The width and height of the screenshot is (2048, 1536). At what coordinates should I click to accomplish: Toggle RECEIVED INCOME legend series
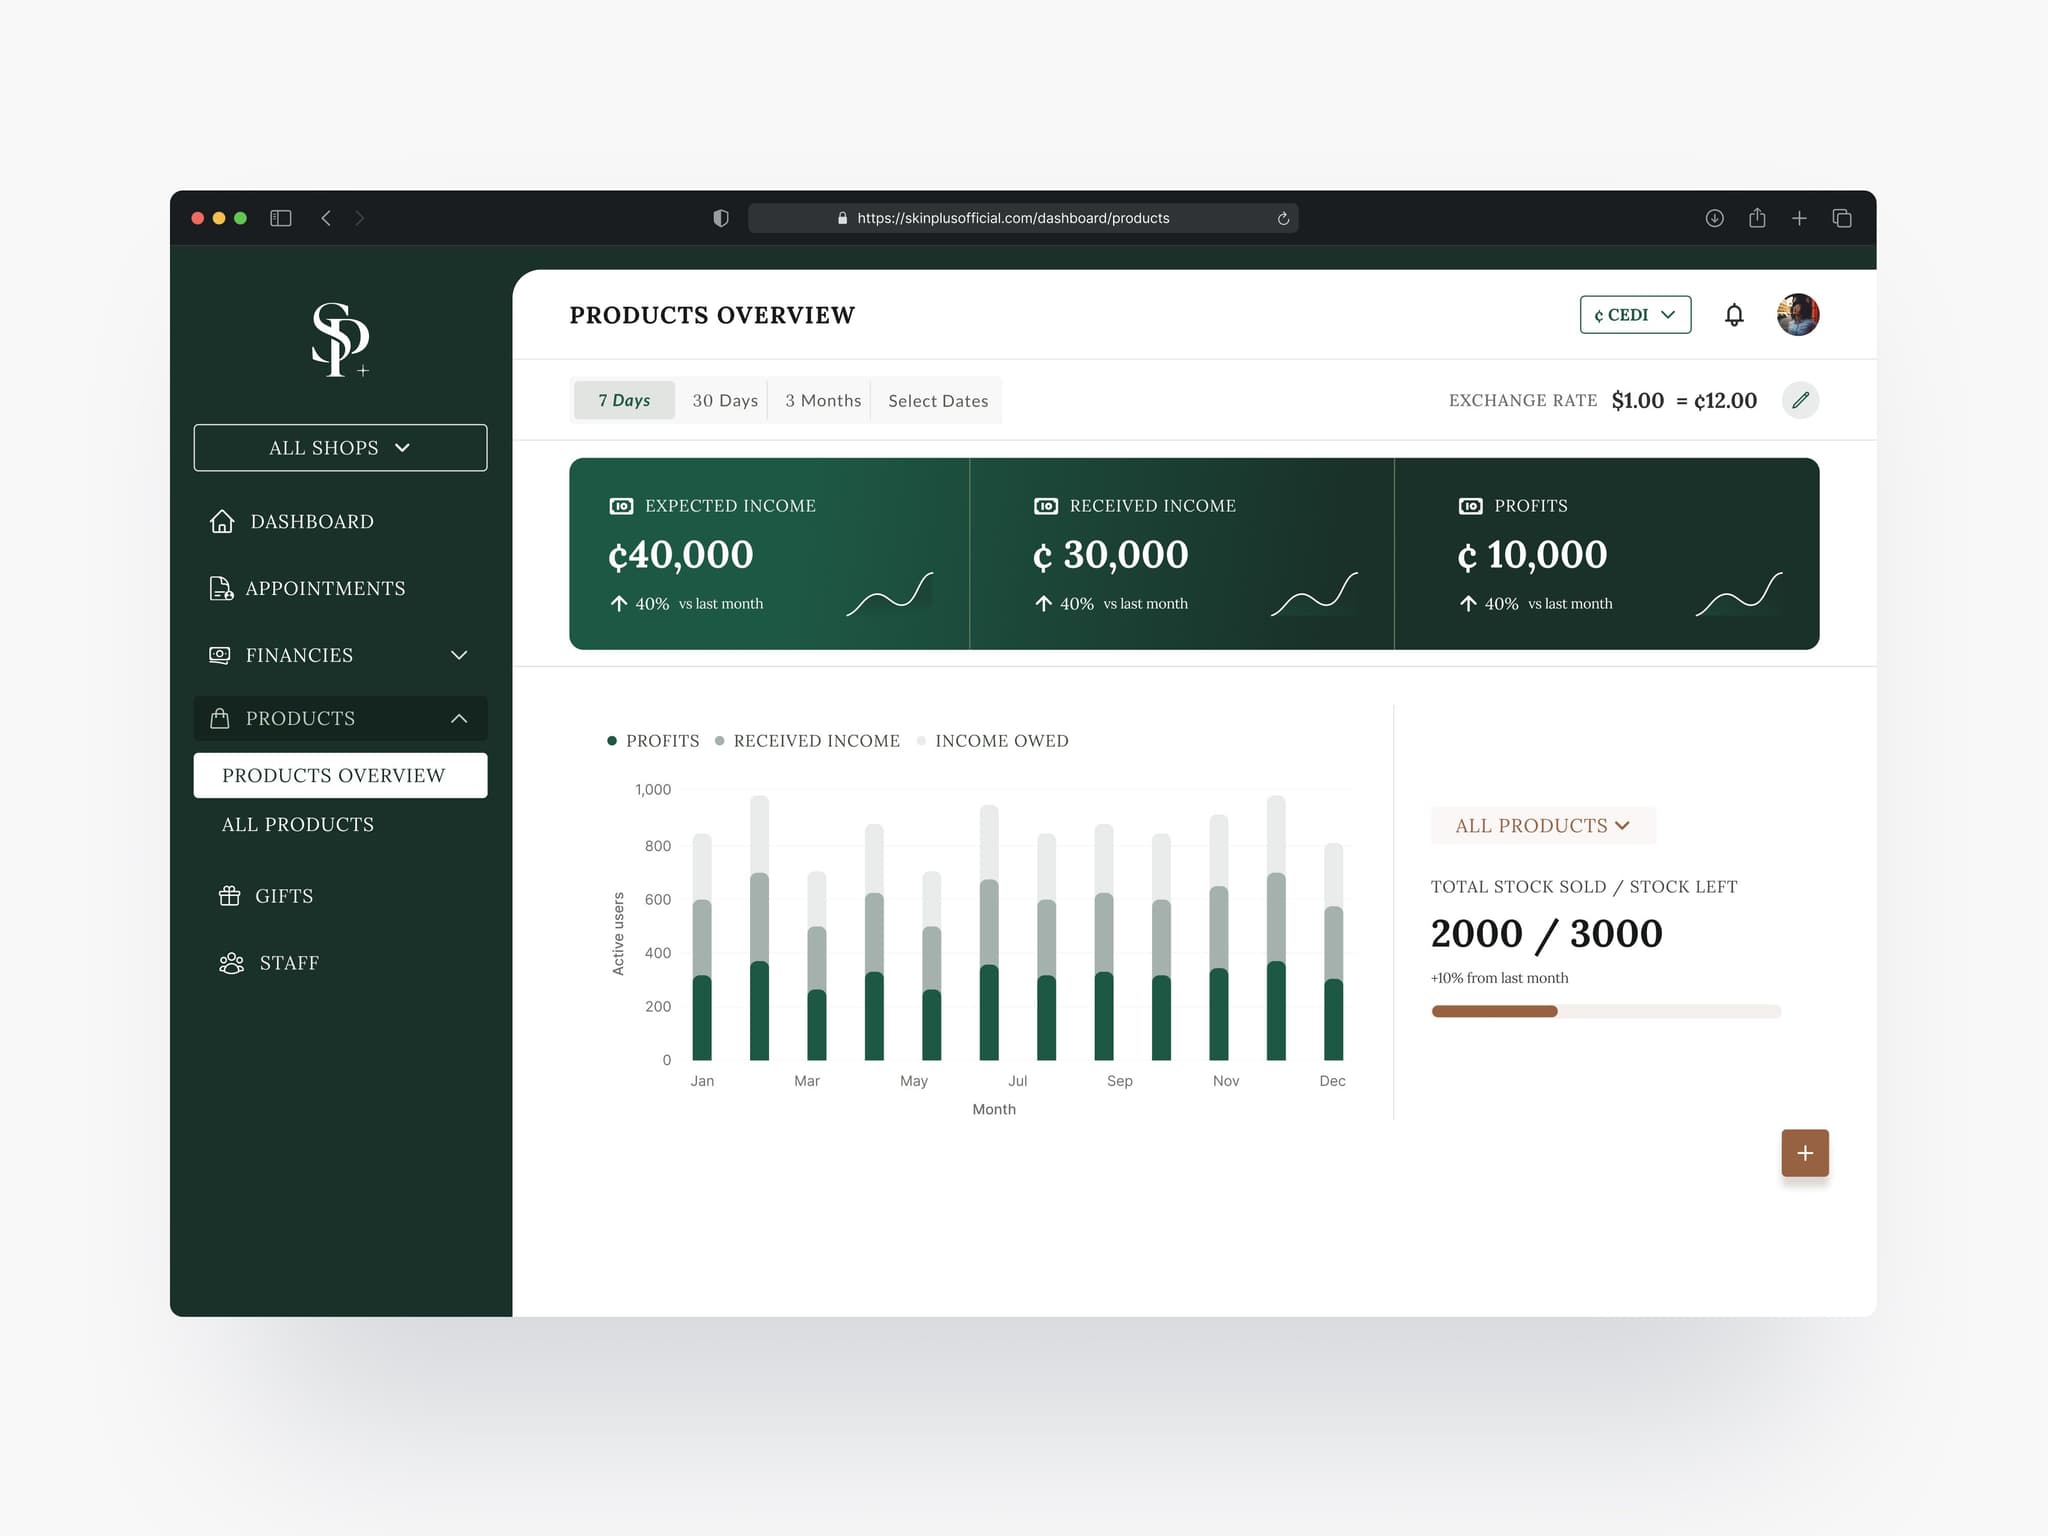pyautogui.click(x=807, y=741)
